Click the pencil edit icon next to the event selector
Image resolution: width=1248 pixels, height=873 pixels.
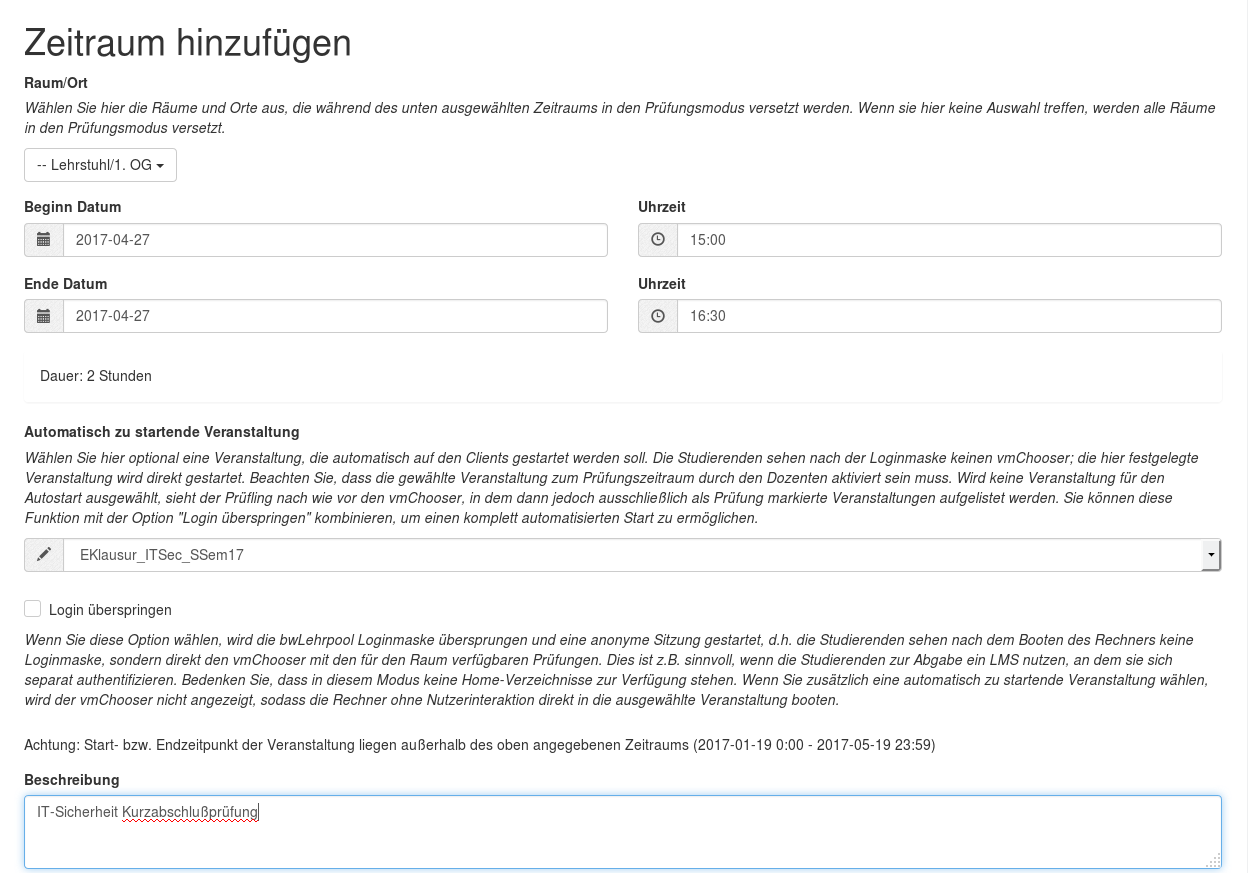[x=43, y=555]
